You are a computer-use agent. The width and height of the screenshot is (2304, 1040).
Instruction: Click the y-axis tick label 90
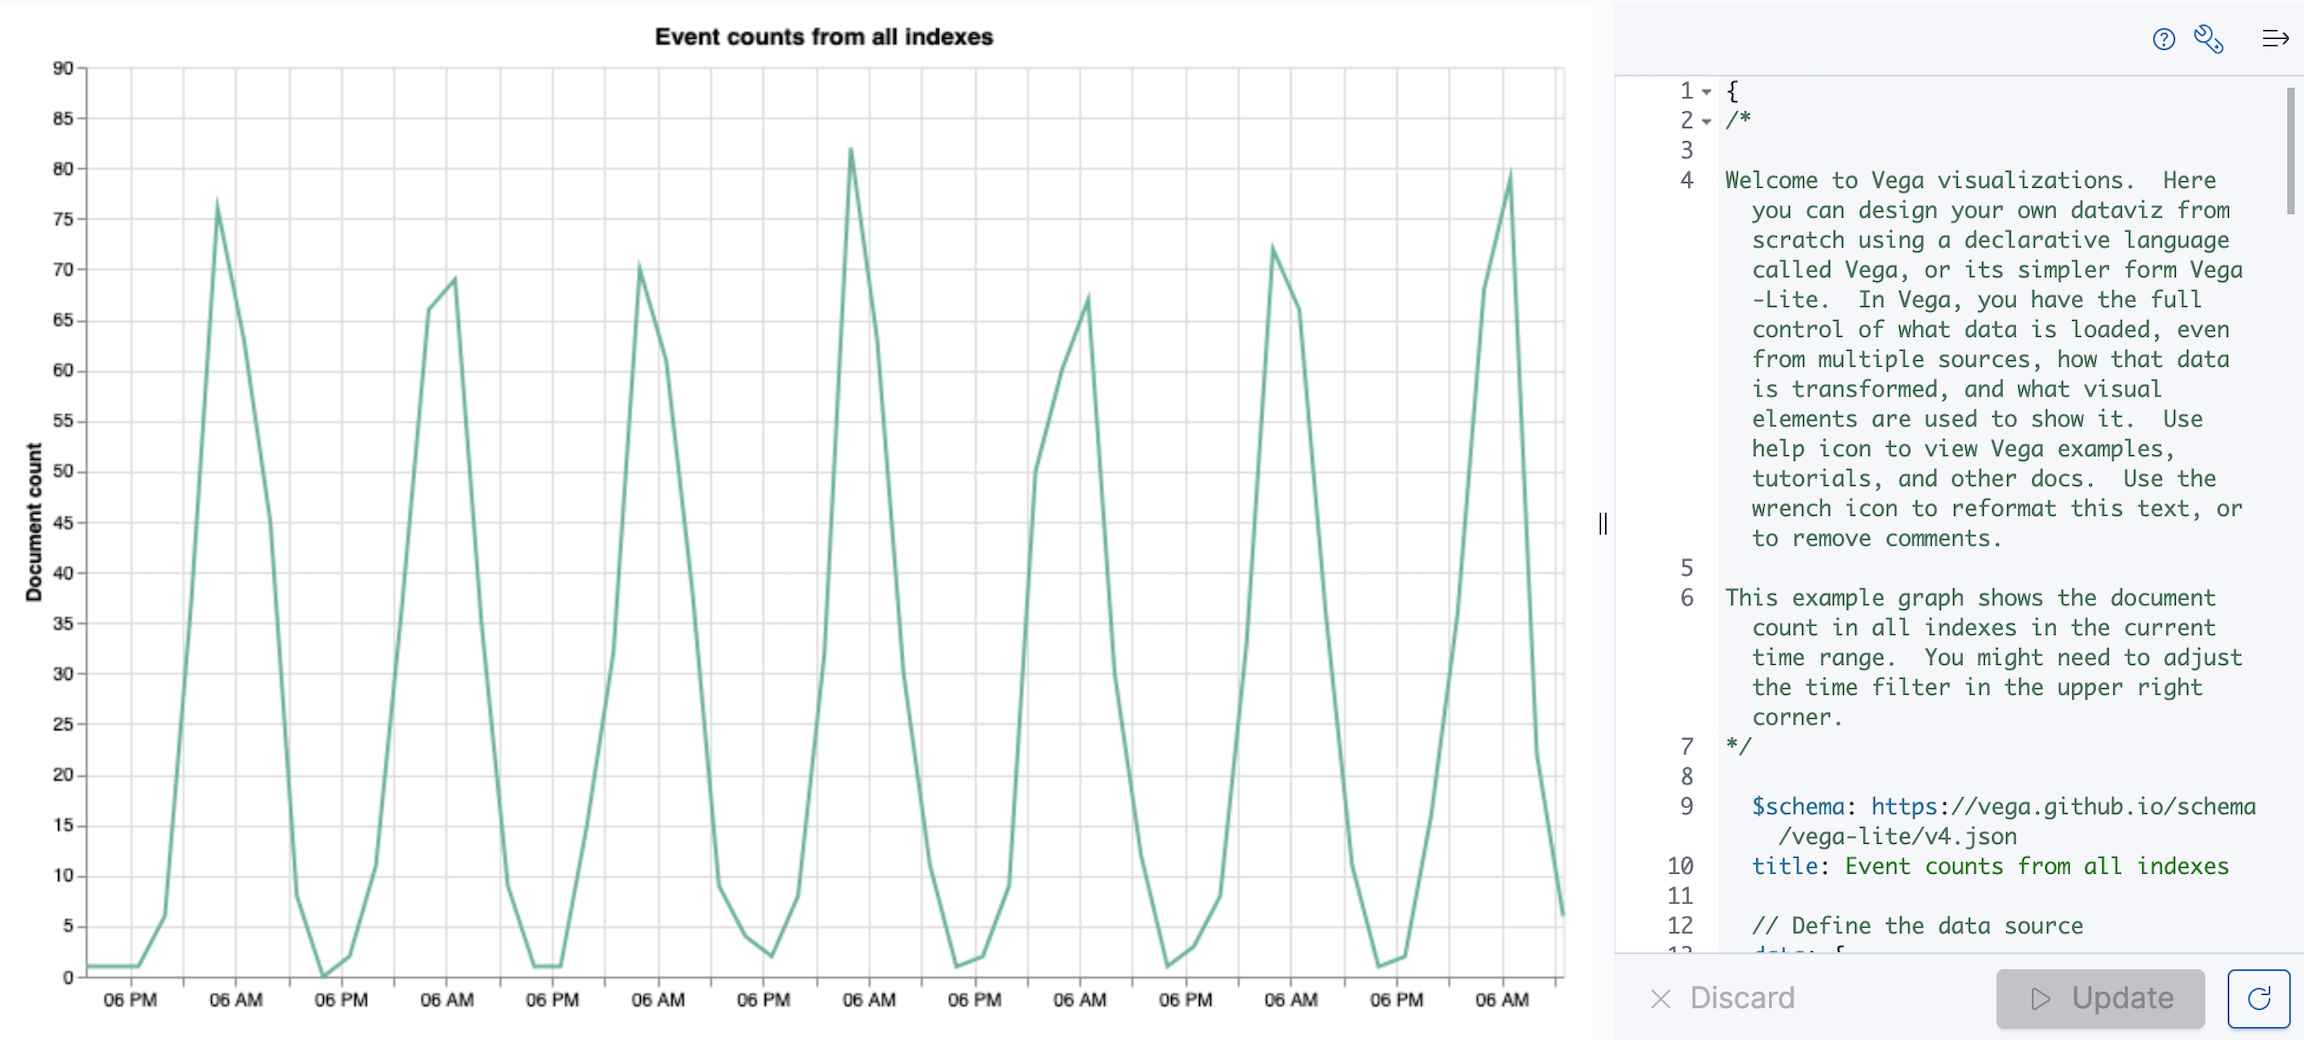(x=63, y=68)
